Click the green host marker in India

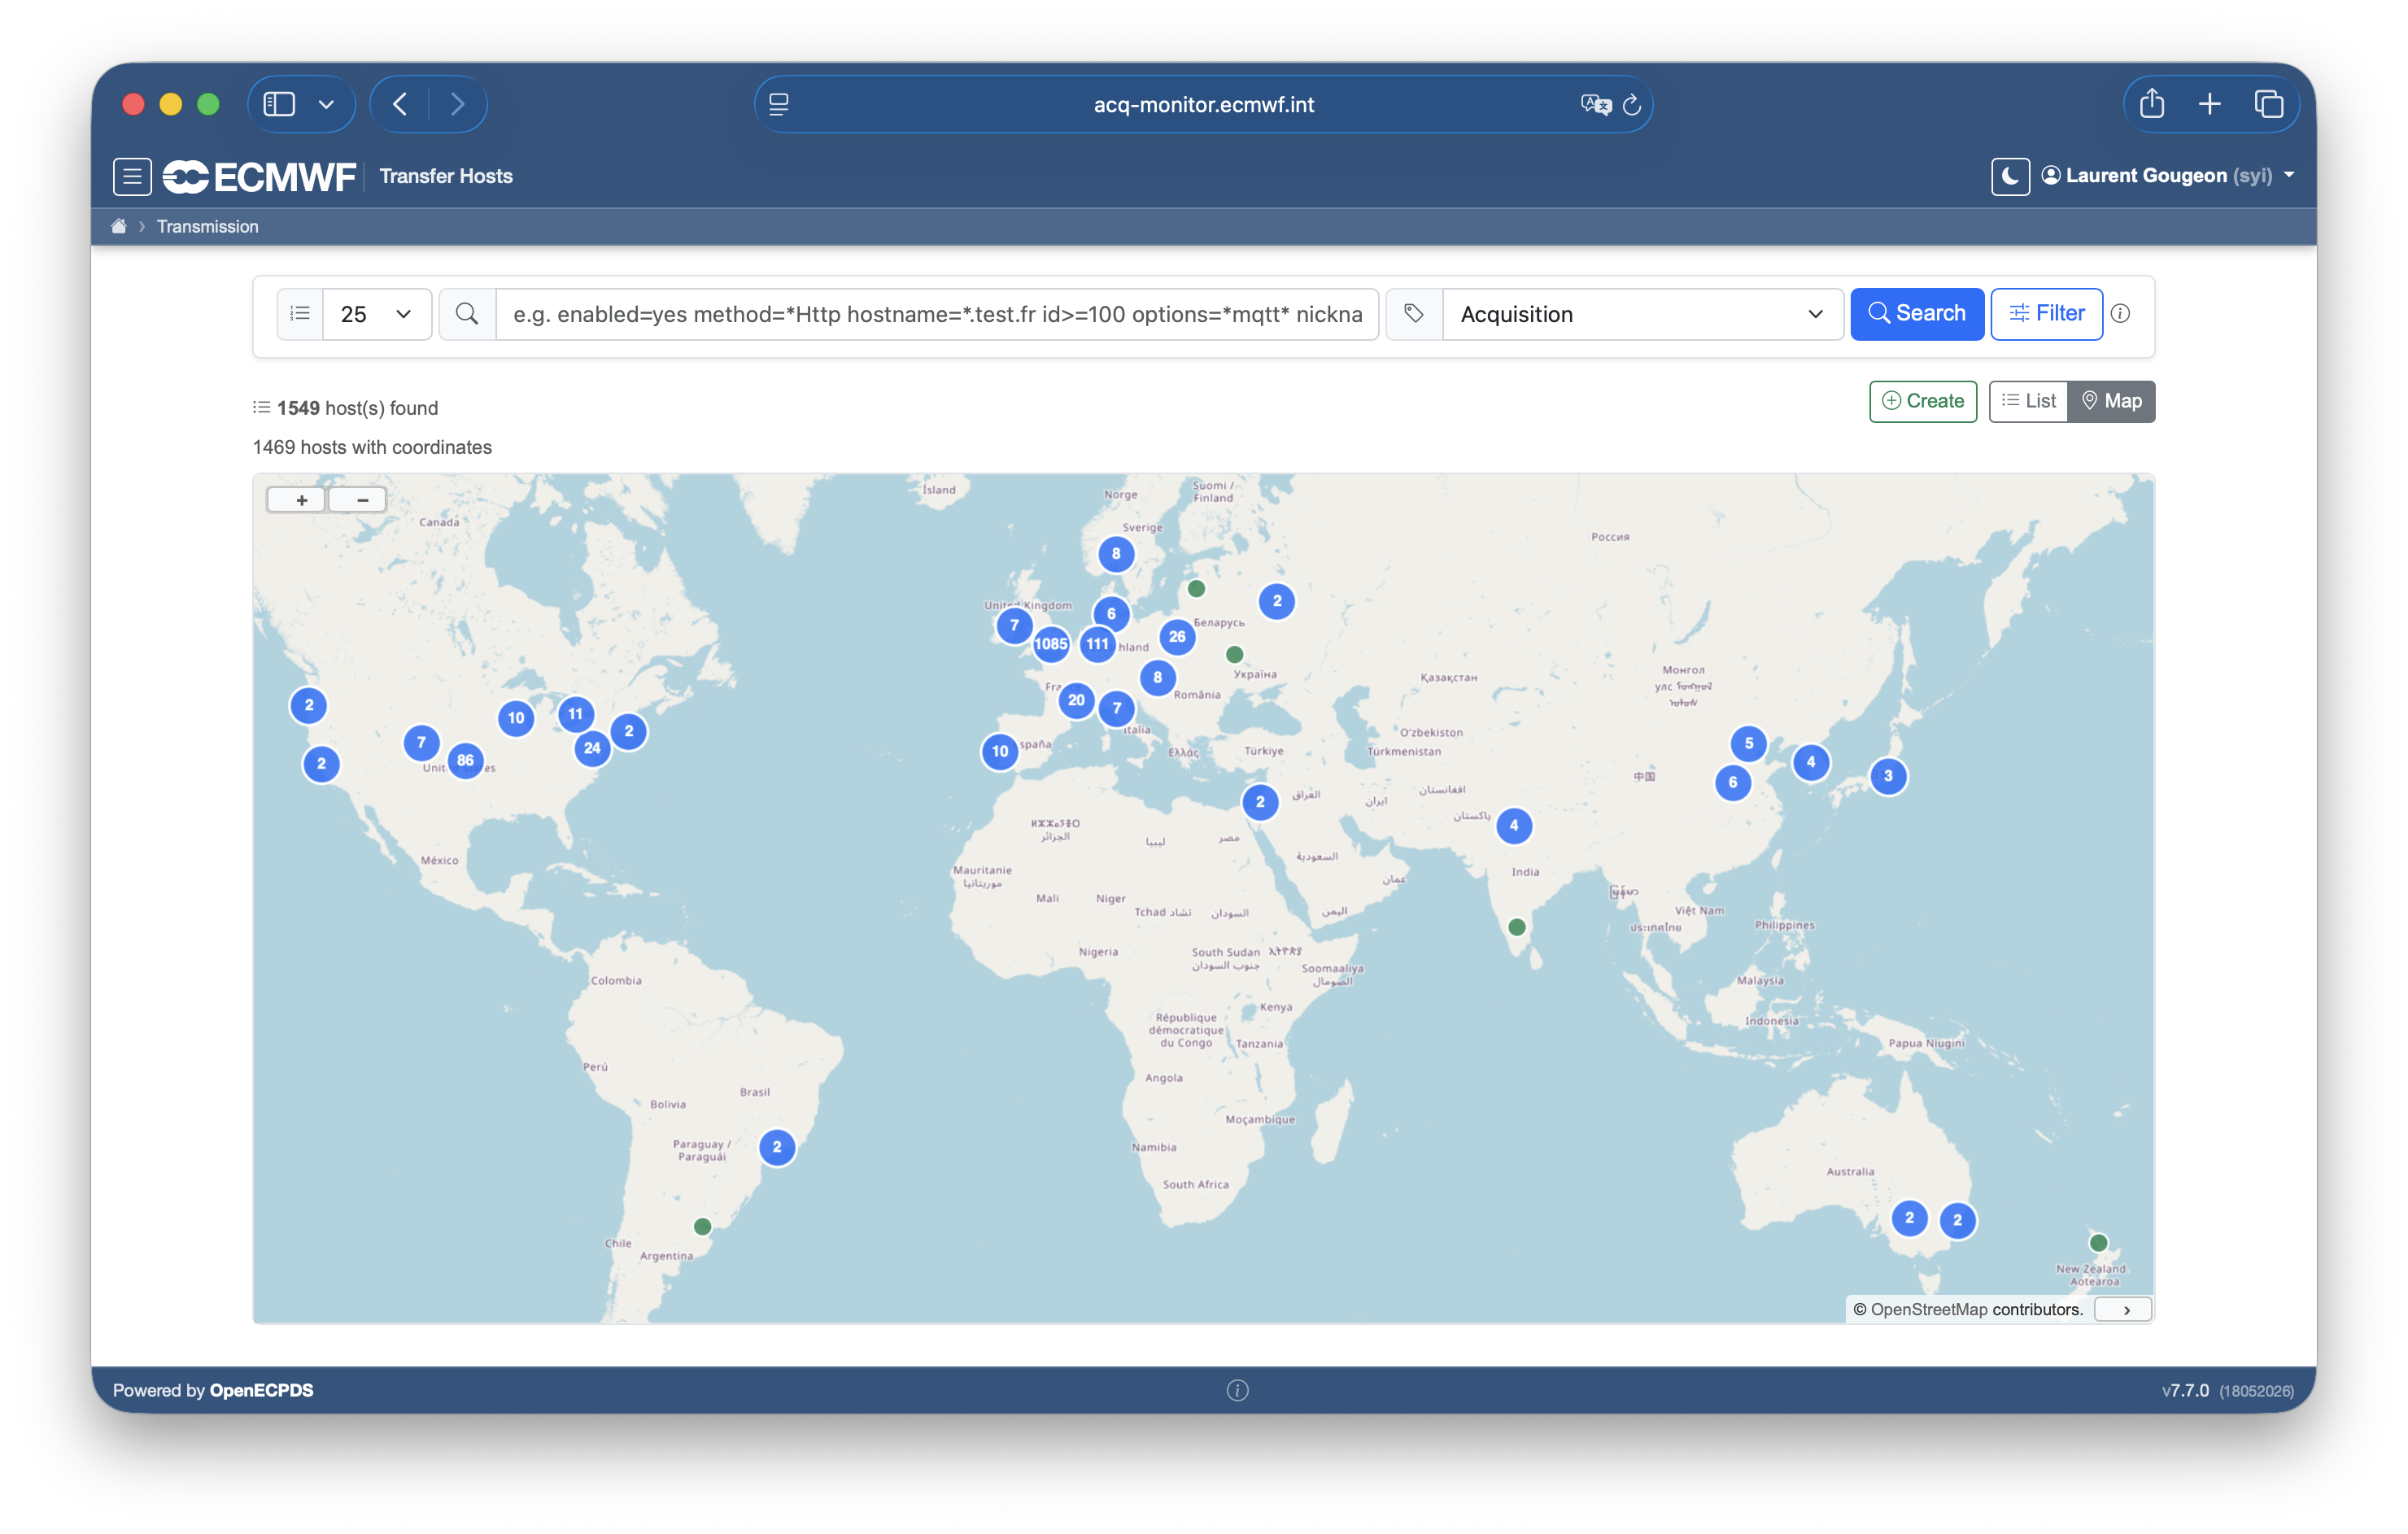tap(1516, 927)
